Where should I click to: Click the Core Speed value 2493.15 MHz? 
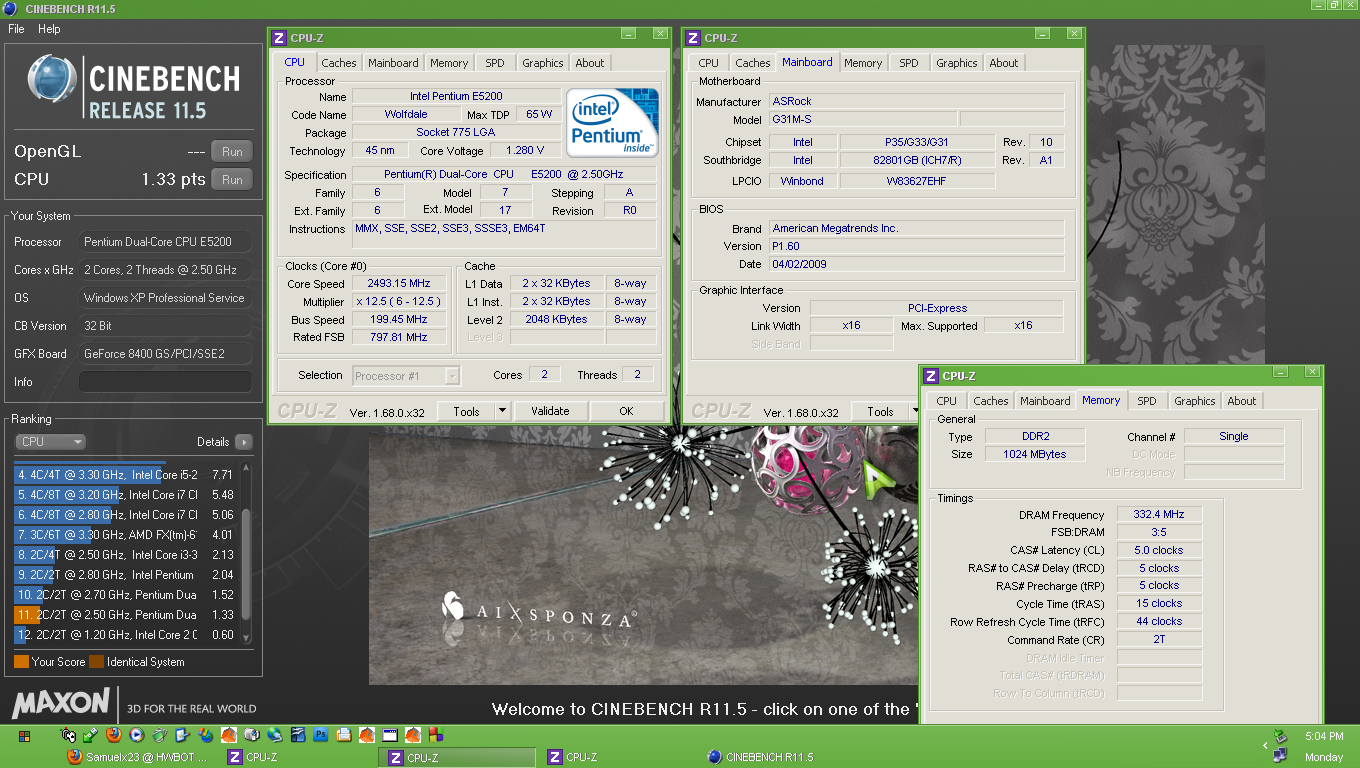click(x=399, y=284)
